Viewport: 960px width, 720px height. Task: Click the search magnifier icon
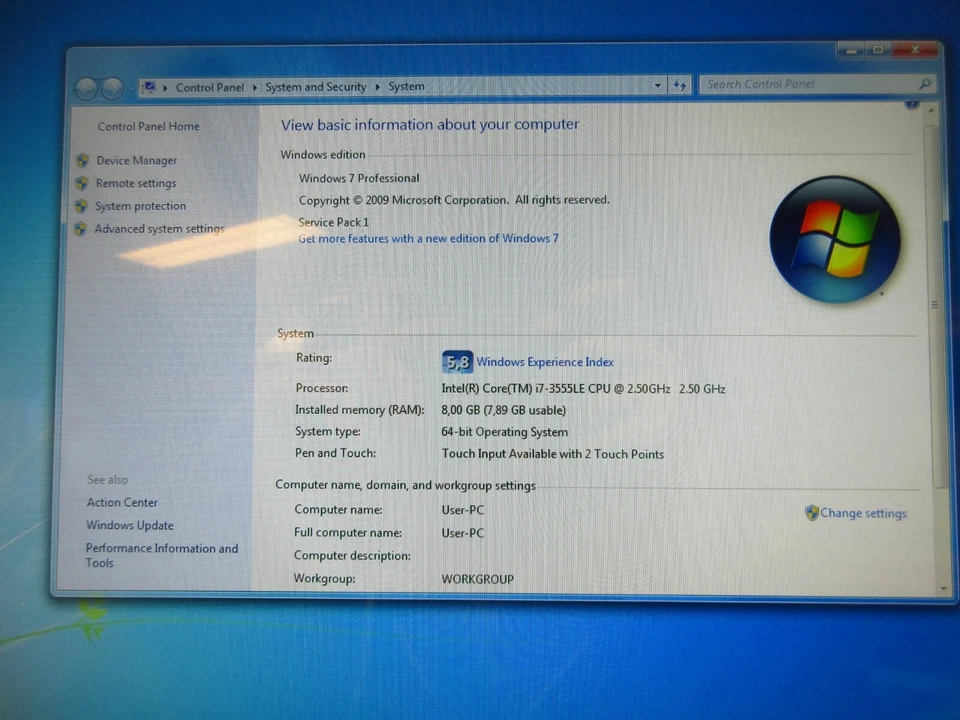pos(925,84)
